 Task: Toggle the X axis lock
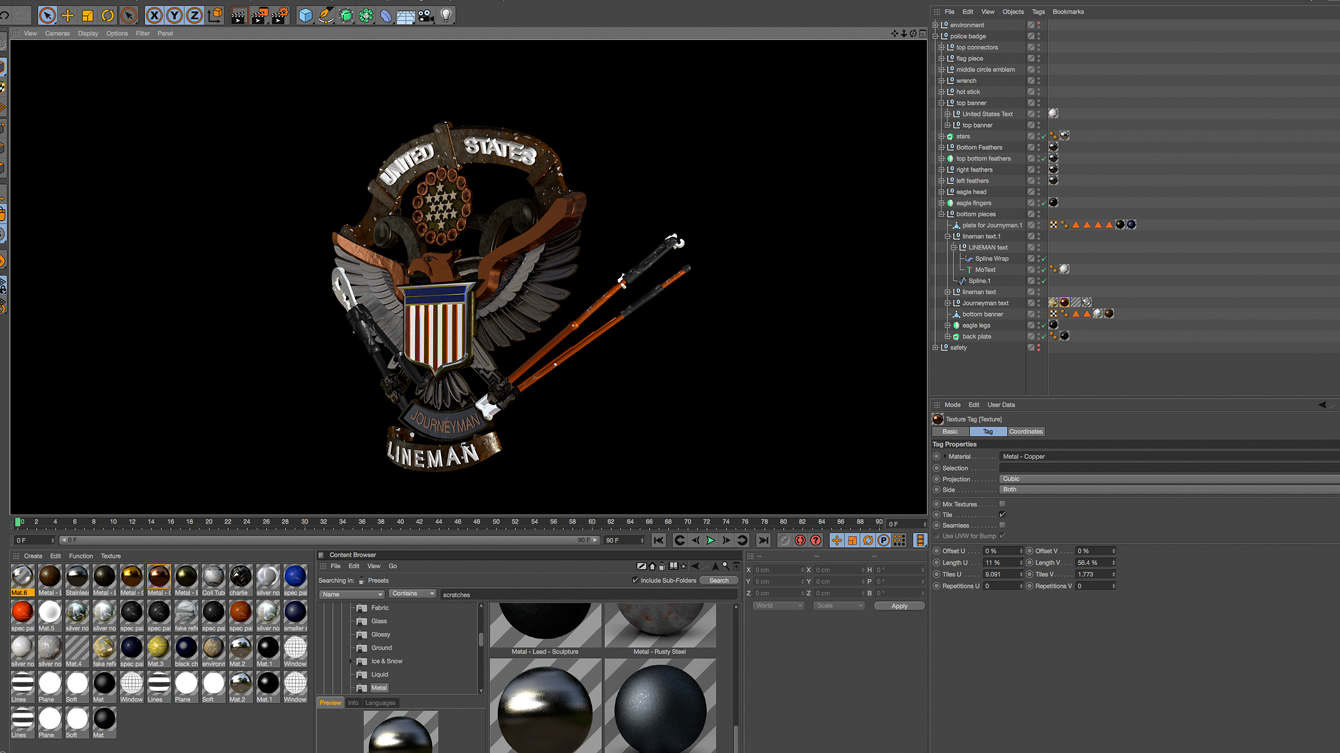pos(154,16)
